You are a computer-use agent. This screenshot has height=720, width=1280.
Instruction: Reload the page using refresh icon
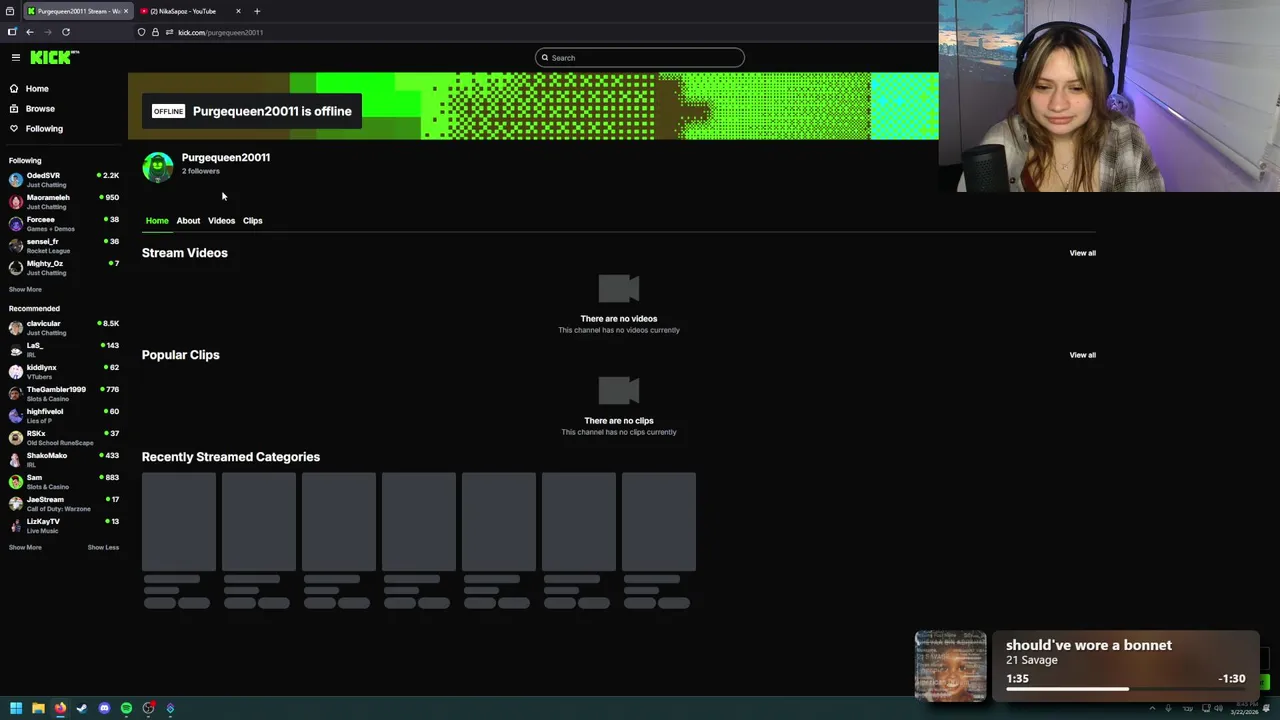click(66, 32)
